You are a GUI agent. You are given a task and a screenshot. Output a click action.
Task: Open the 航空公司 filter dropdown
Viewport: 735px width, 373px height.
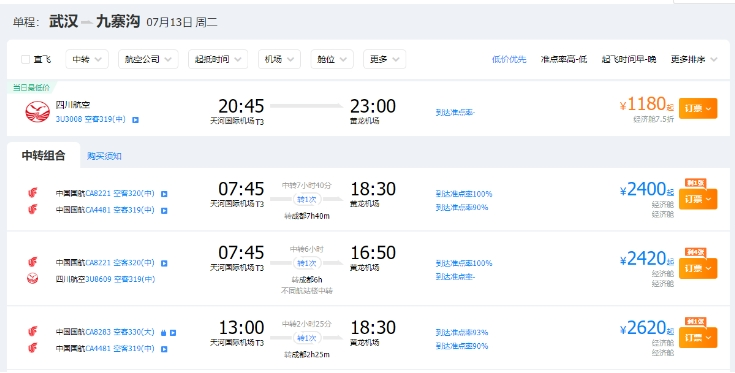coord(148,60)
